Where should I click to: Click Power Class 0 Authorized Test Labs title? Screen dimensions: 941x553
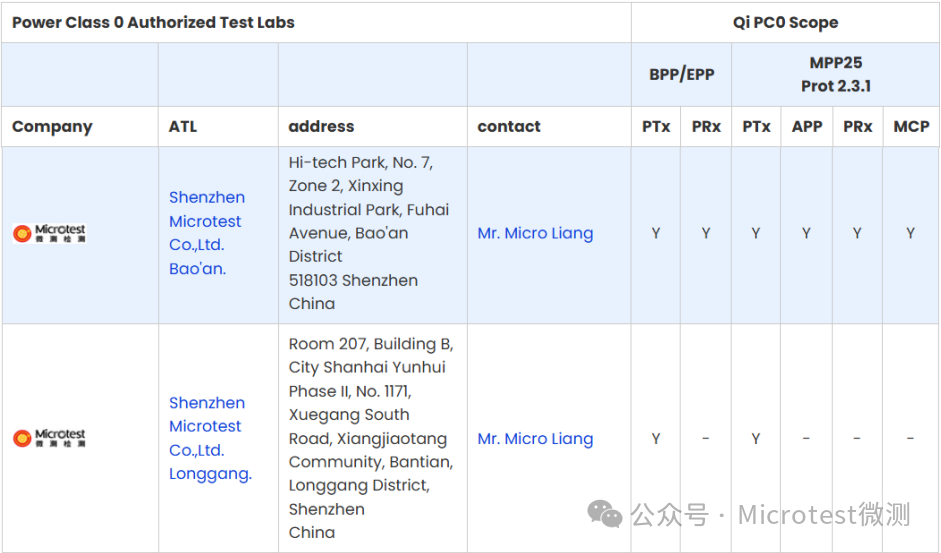[153, 23]
